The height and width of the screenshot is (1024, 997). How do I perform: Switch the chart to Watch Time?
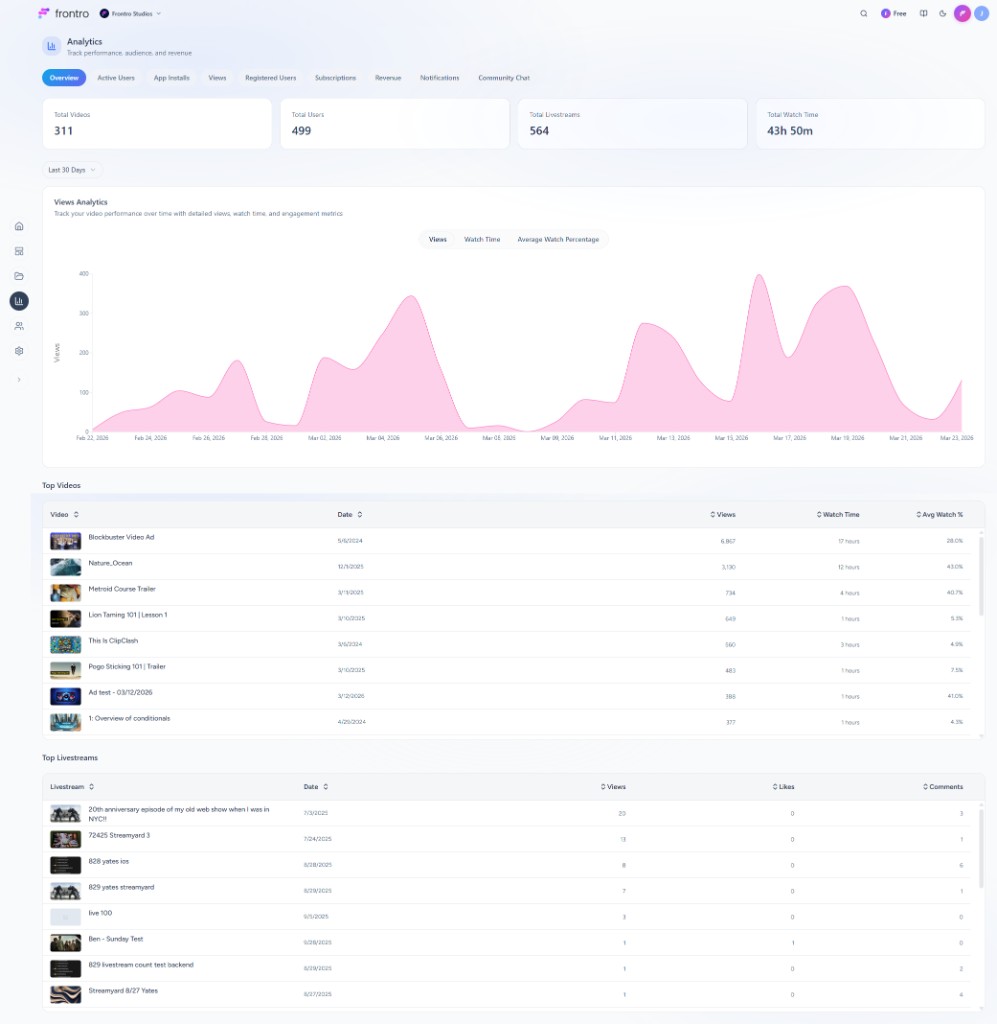[x=482, y=240]
